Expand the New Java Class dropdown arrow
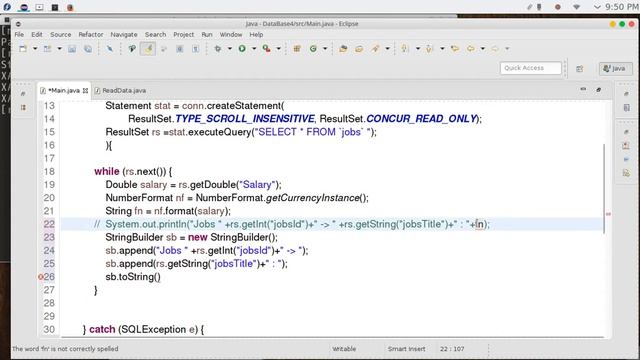 (x=325, y=49)
